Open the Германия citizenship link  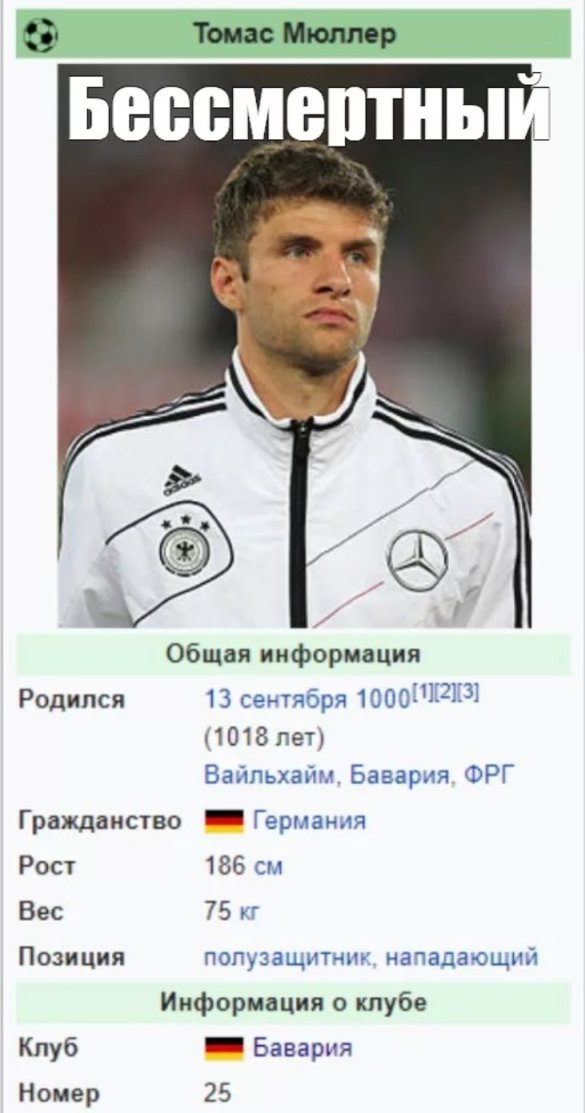click(310, 821)
